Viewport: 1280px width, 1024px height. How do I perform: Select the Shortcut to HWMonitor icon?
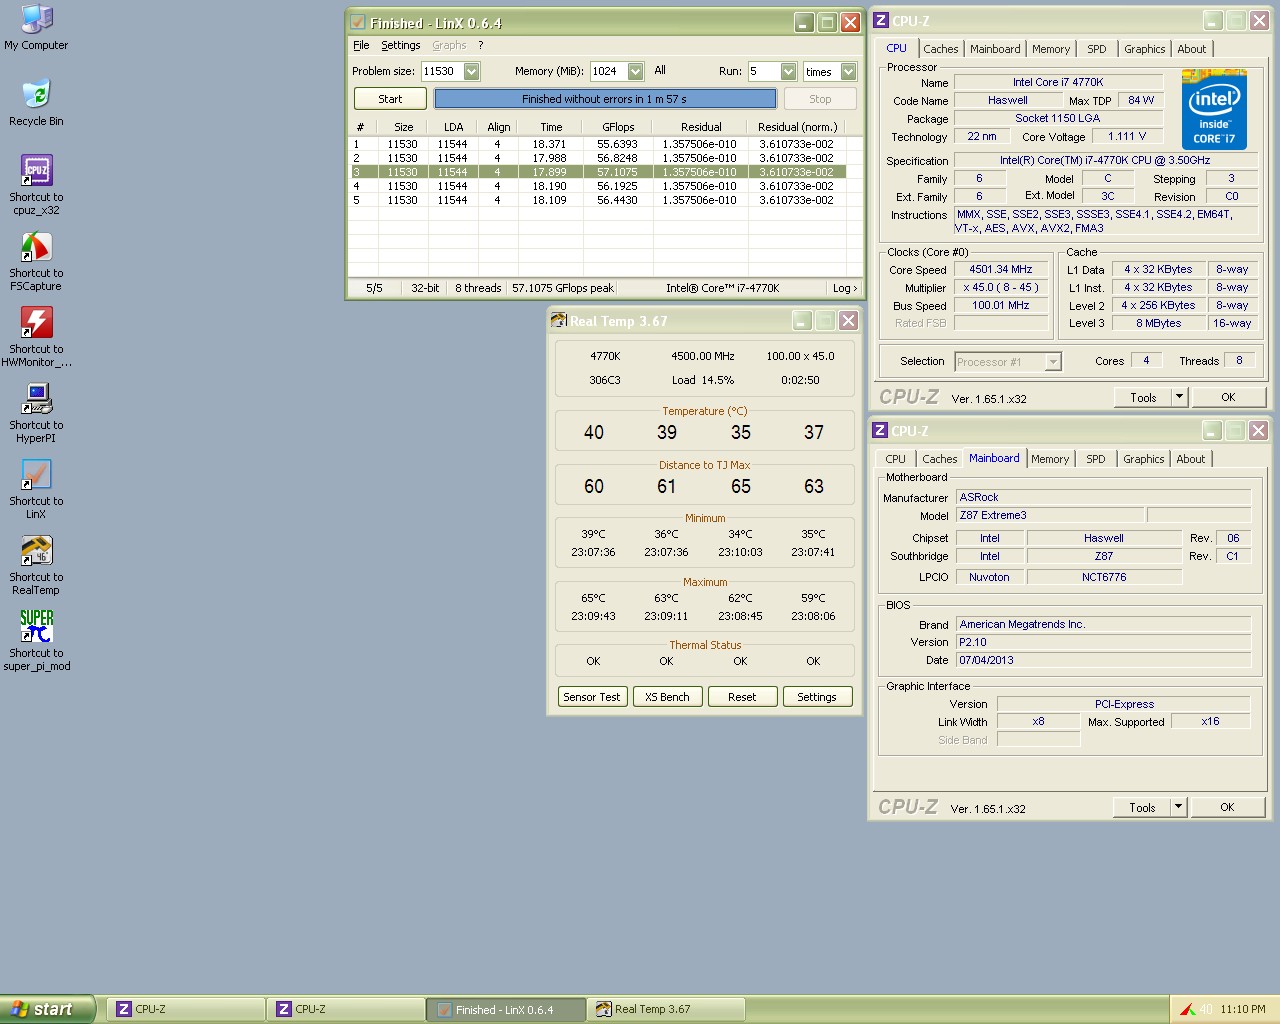pyautogui.click(x=36, y=337)
